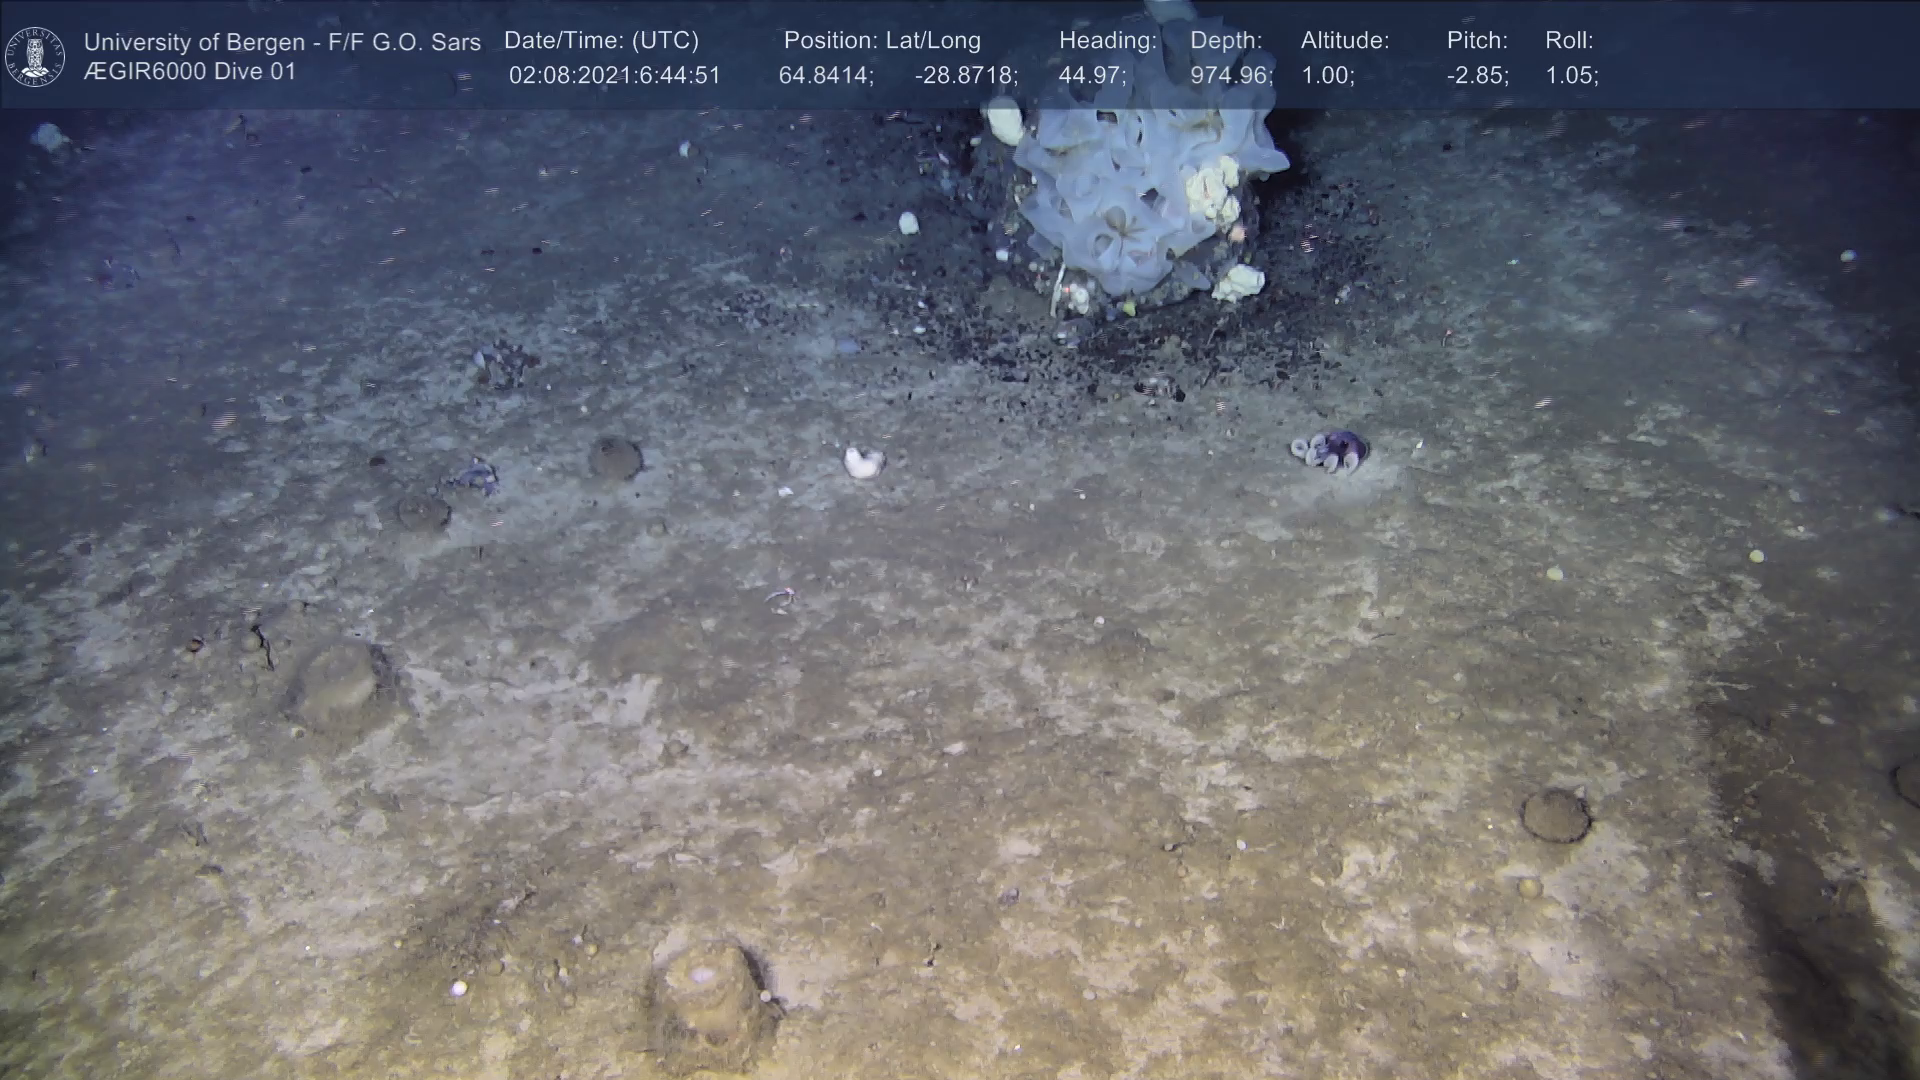This screenshot has height=1080, width=1920.
Task: Select the pitch value -2.85
Action: tap(1477, 76)
